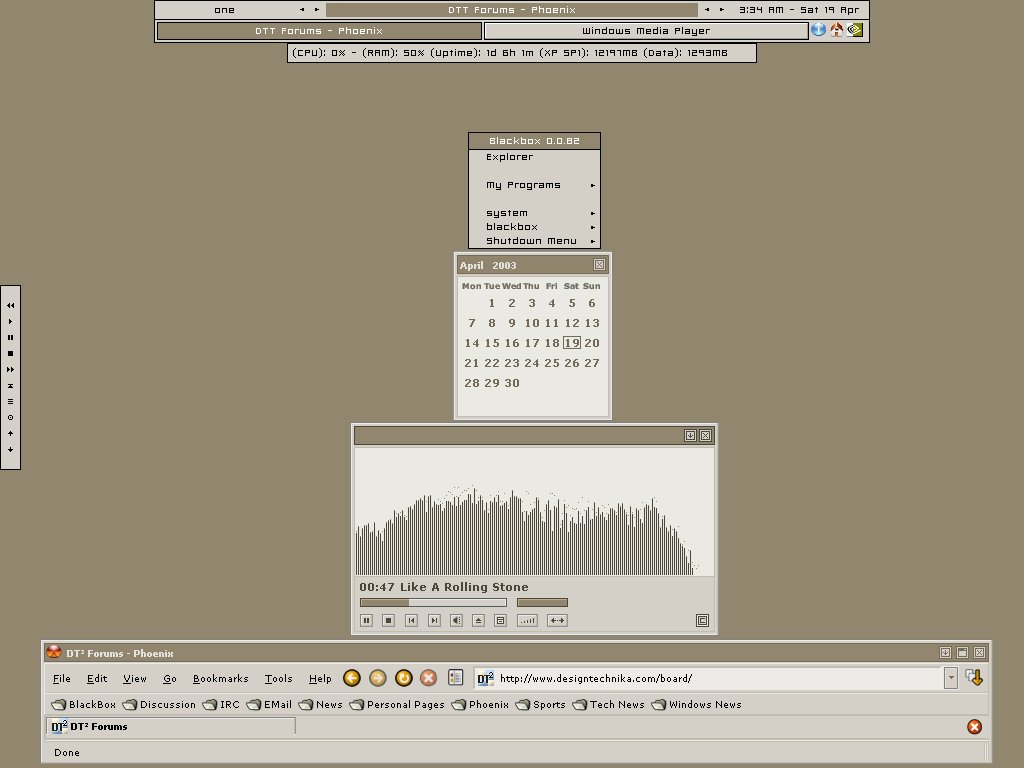Click the song seek progress bar

click(433, 603)
